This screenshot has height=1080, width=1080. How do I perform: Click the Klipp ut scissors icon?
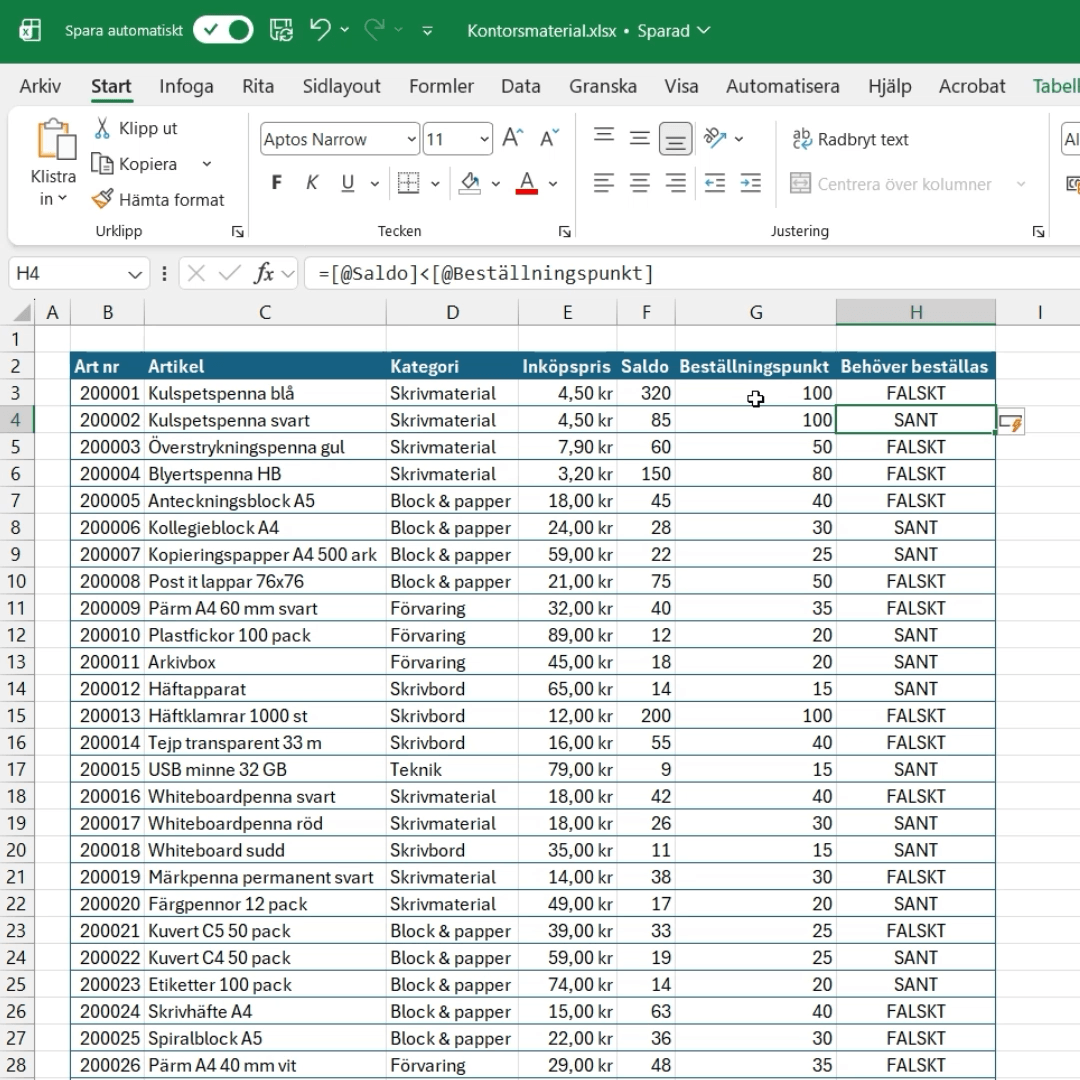103,128
